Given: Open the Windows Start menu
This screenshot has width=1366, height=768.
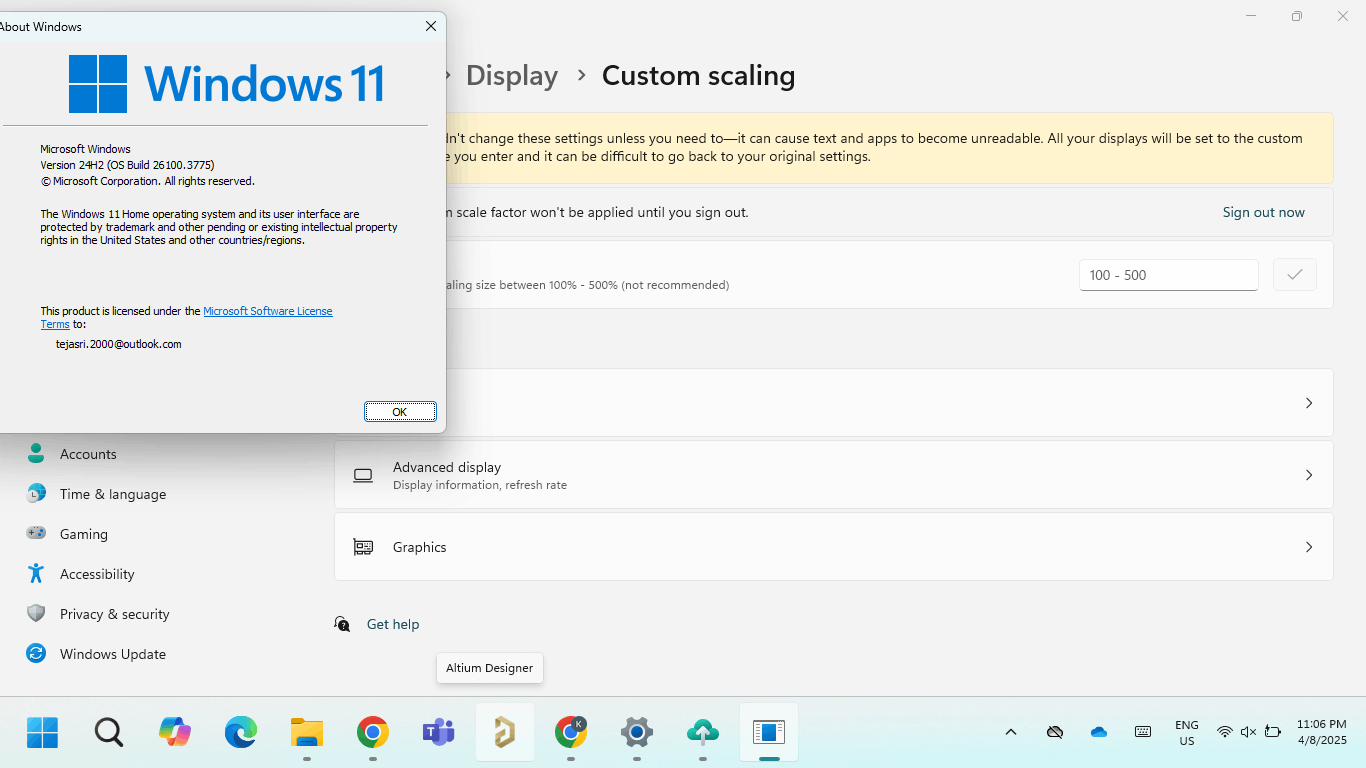Looking at the screenshot, I should 43,733.
